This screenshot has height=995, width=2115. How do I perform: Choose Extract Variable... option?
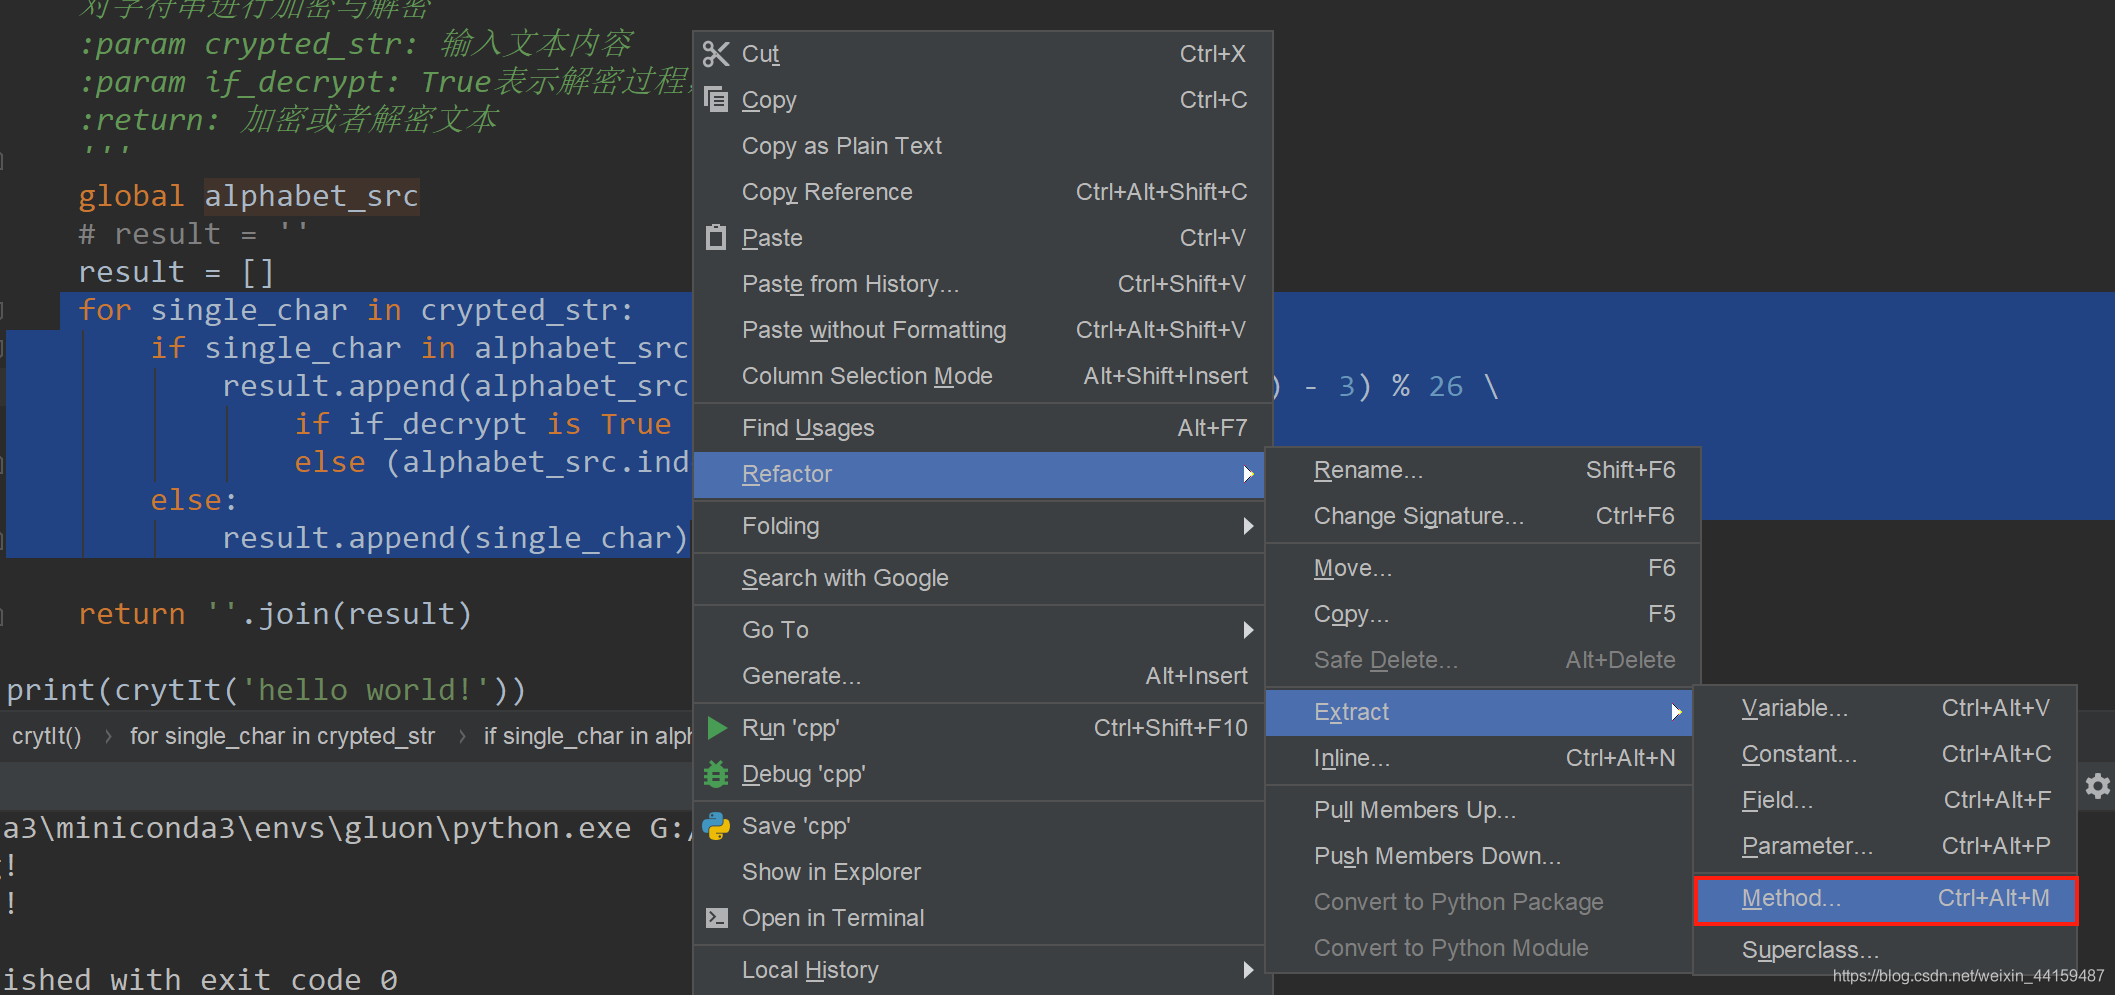(x=1886, y=708)
